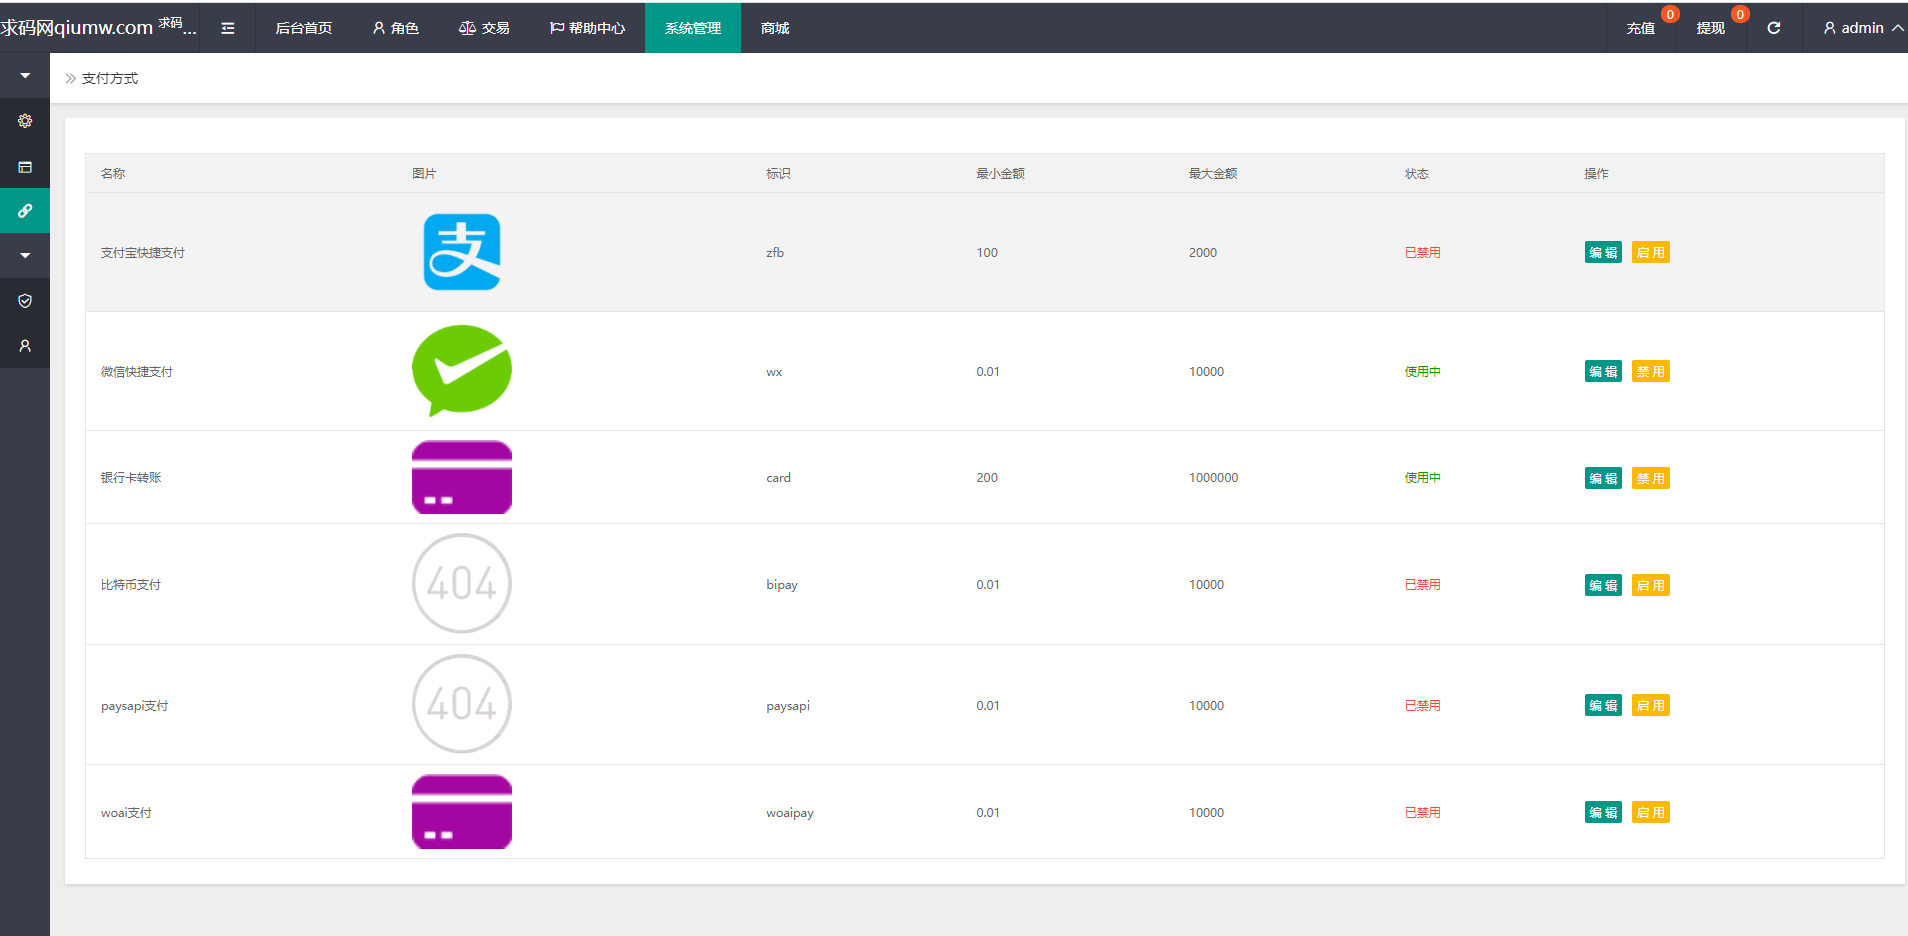
Task: Enable the 比特币支付 payment method
Action: [x=1651, y=585]
